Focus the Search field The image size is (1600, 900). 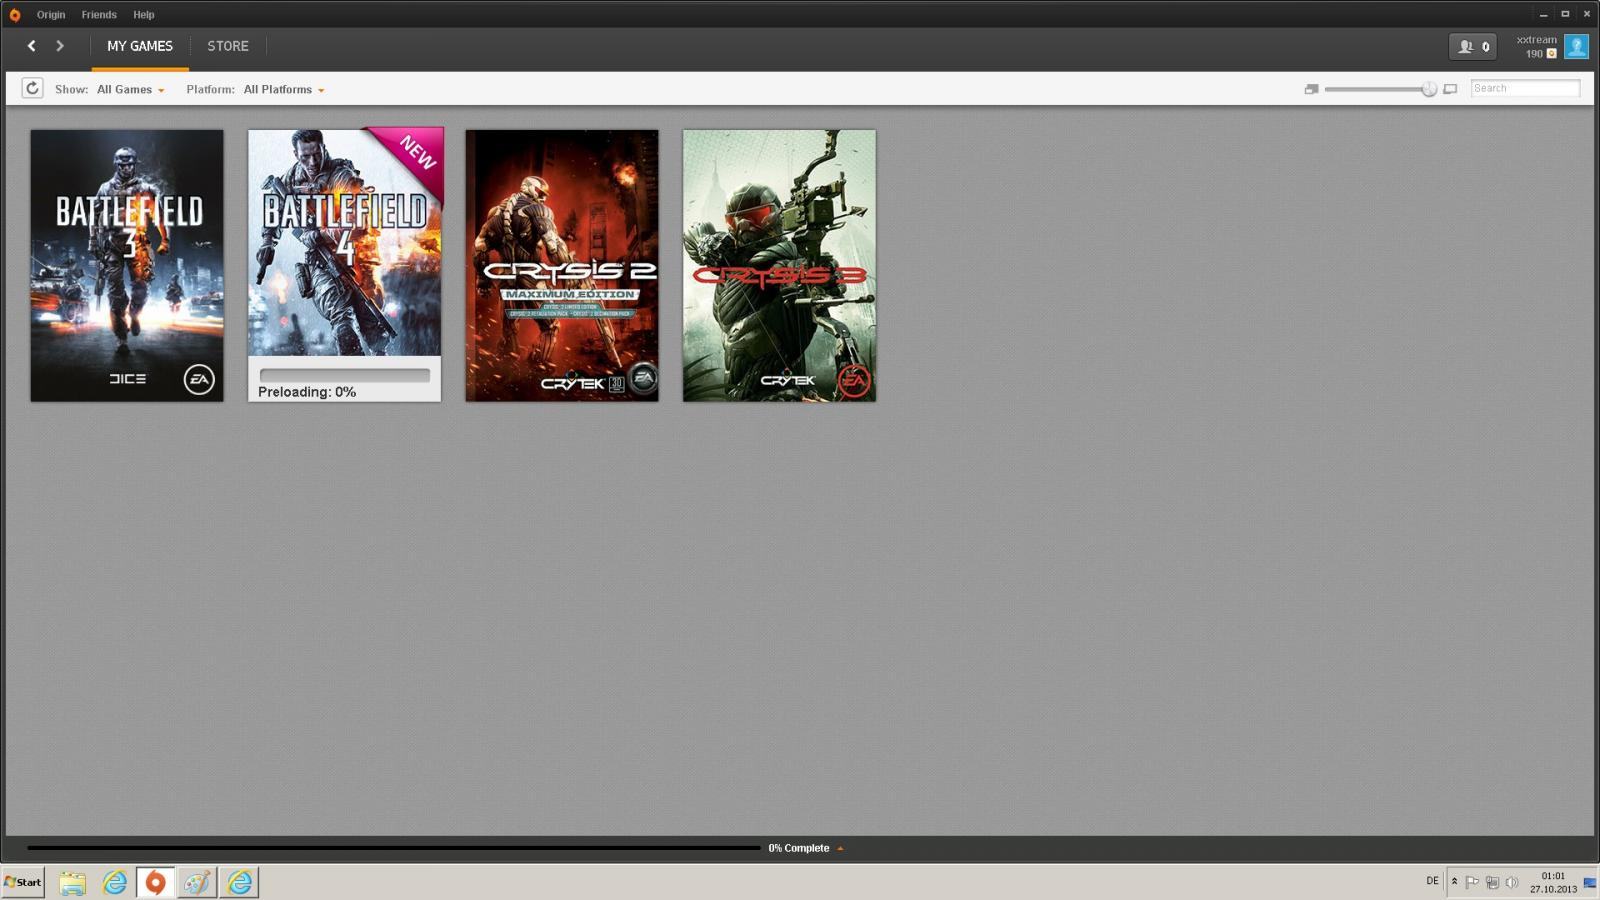pyautogui.click(x=1525, y=88)
